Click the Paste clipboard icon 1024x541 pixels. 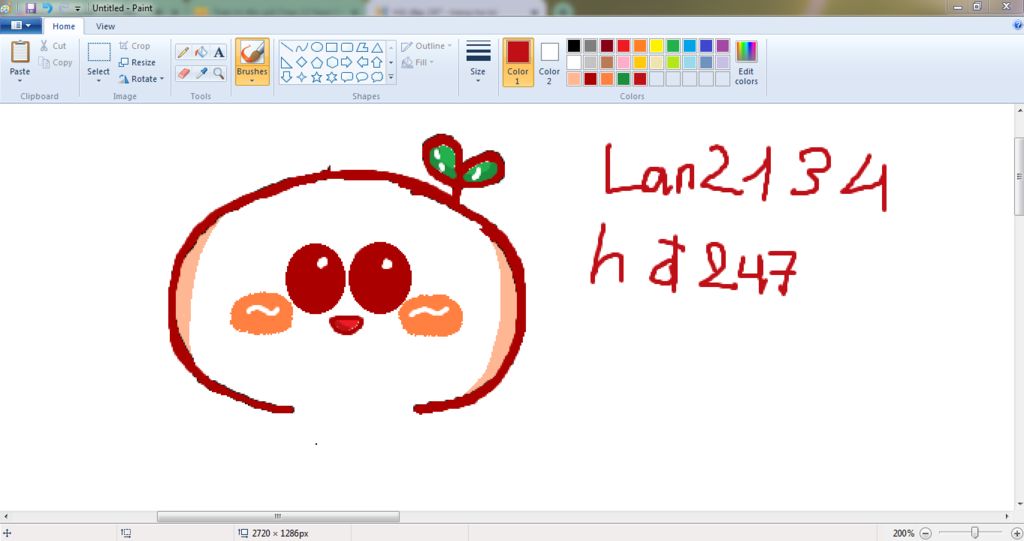[20, 52]
